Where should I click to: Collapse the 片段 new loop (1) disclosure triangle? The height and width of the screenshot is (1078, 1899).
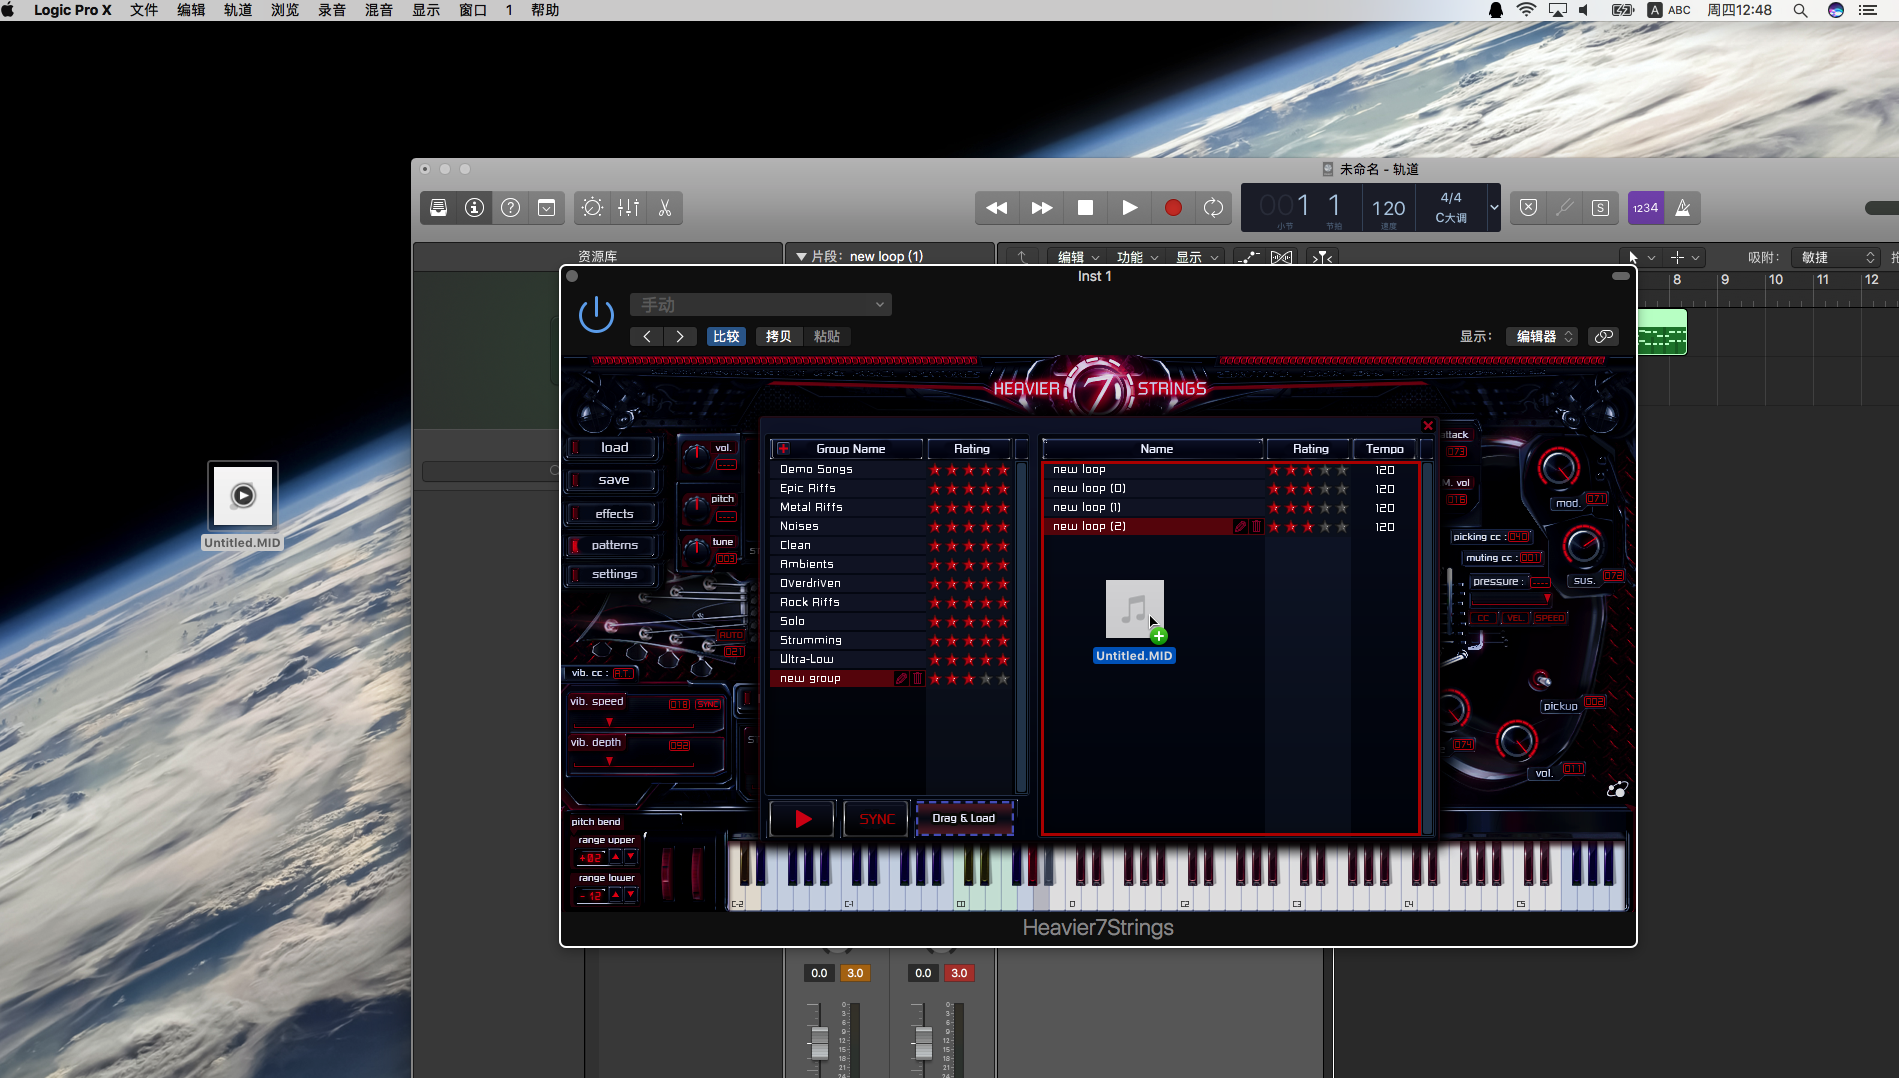click(801, 257)
